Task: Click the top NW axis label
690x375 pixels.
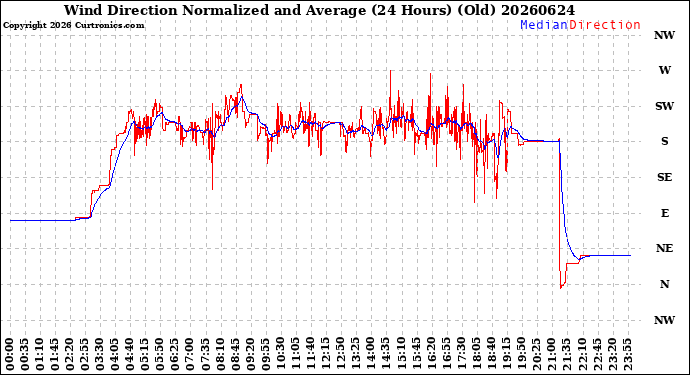Action: click(x=664, y=35)
